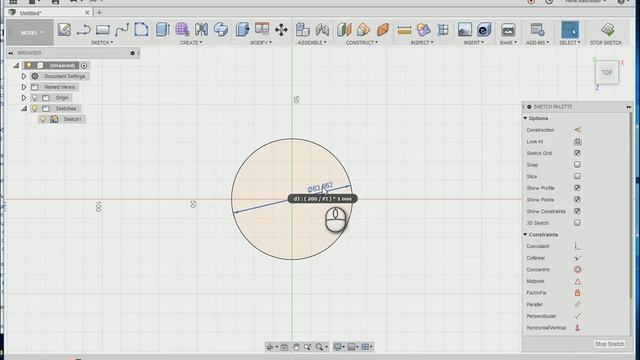The height and width of the screenshot is (360, 640).
Task: Click the Change Parameters table icon in Modify
Action: pos(262,29)
